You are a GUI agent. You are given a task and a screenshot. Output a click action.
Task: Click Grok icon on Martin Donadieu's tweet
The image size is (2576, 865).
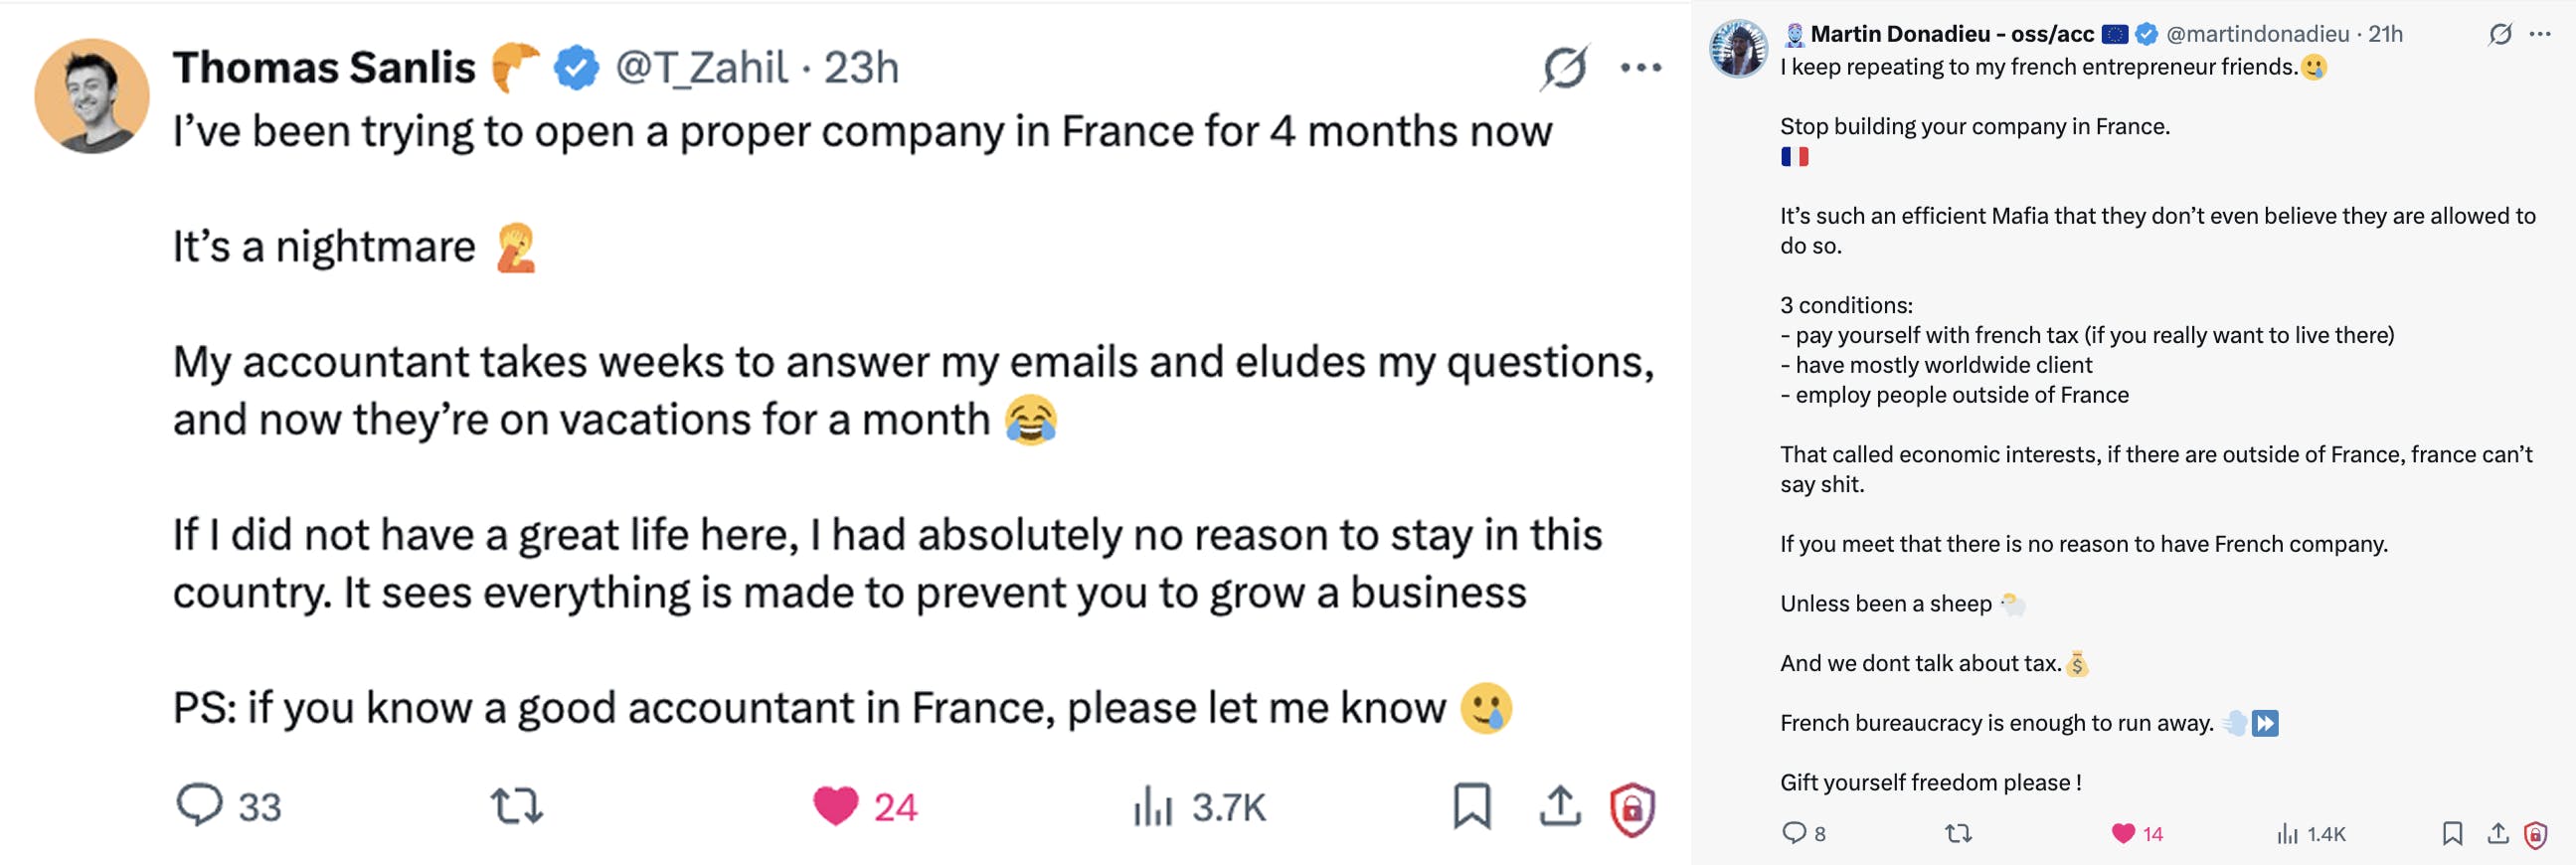pyautogui.click(x=2500, y=35)
